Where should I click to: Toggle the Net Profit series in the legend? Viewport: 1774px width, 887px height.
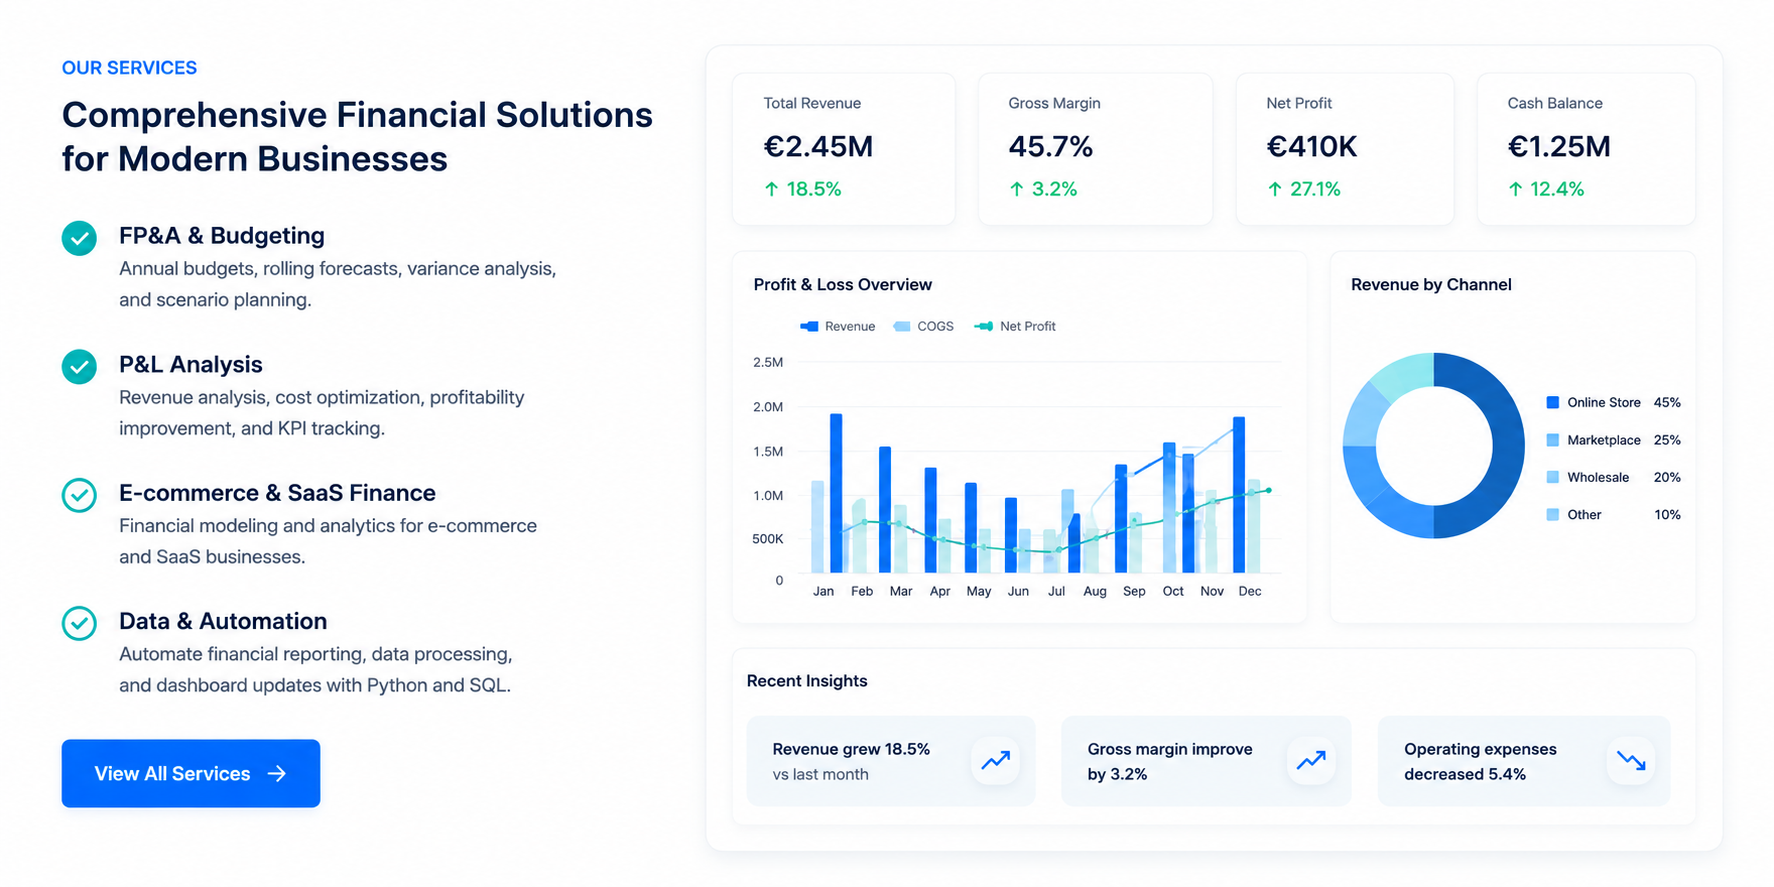1015,326
